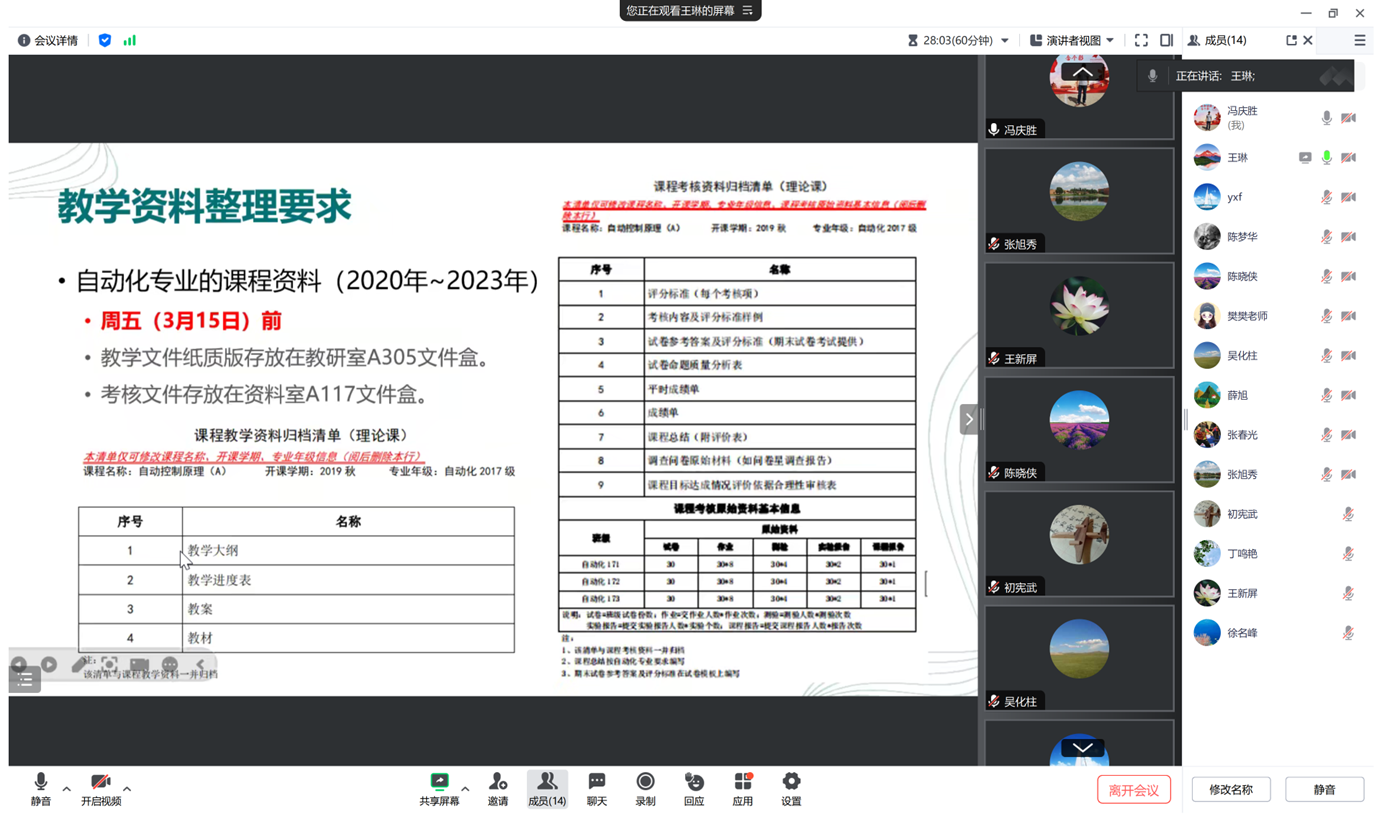Expand the meeting timer 28:03 dropdown
The height and width of the screenshot is (820, 1382).
[x=1005, y=41]
